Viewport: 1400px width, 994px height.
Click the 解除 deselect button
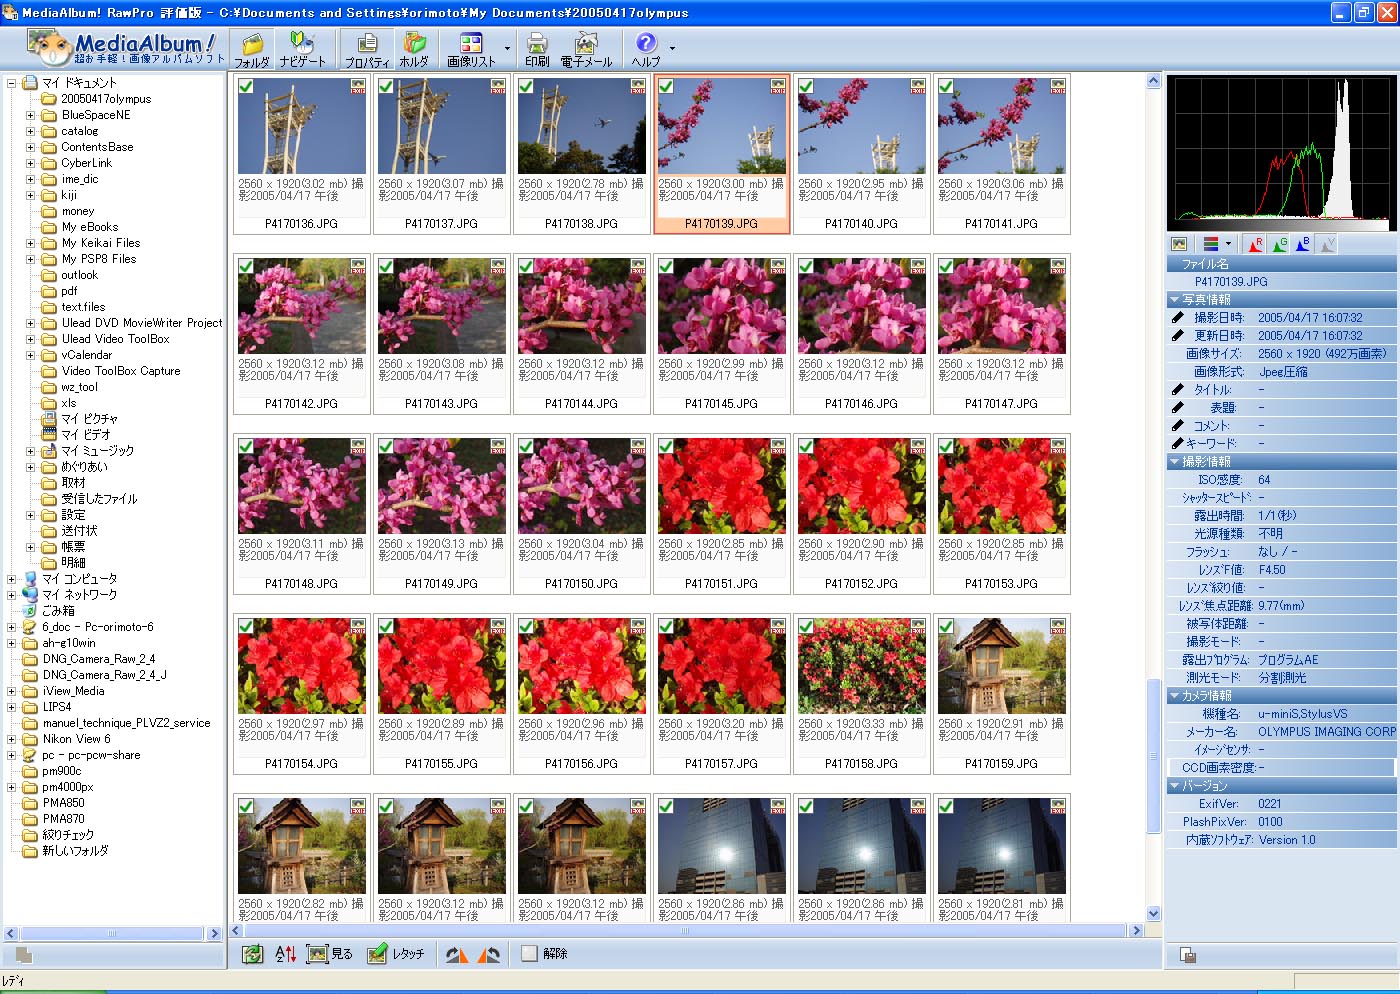(x=543, y=953)
